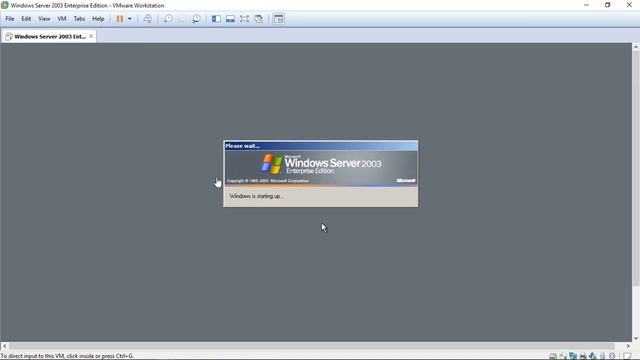Screen dimensions: 640x360
Task: Click the vertical scrollbar thumb
Action: [636, 168]
